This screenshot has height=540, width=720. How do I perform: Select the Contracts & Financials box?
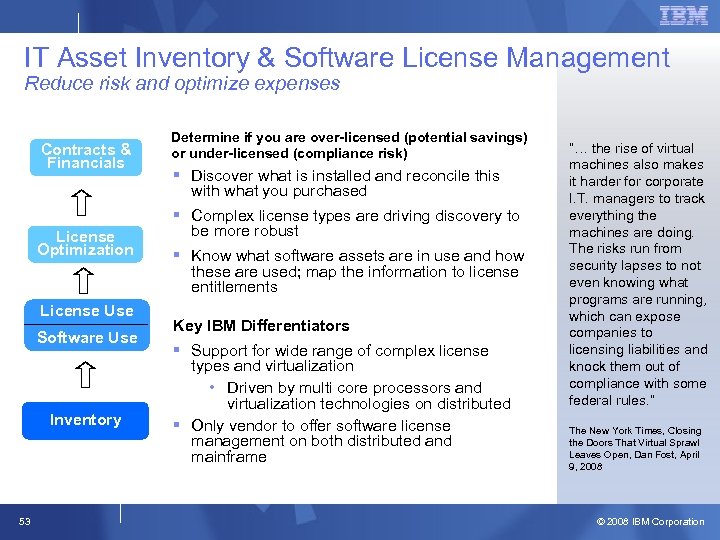click(x=86, y=157)
